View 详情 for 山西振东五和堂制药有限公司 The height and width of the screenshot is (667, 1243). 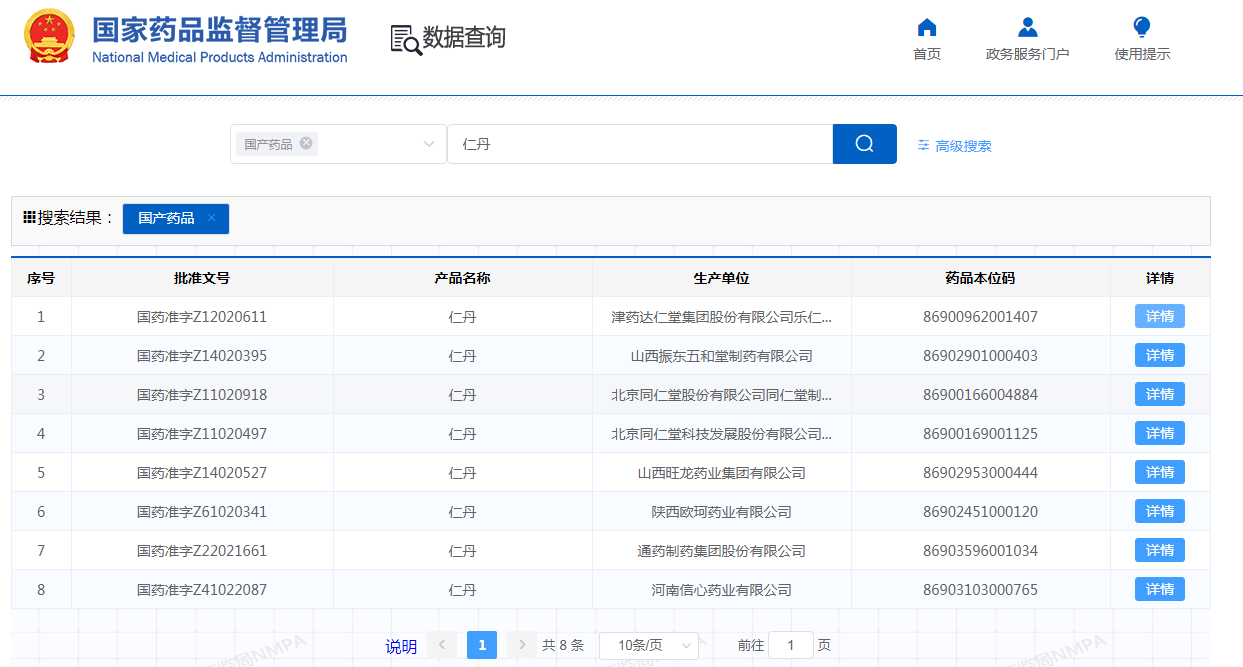[1159, 356]
